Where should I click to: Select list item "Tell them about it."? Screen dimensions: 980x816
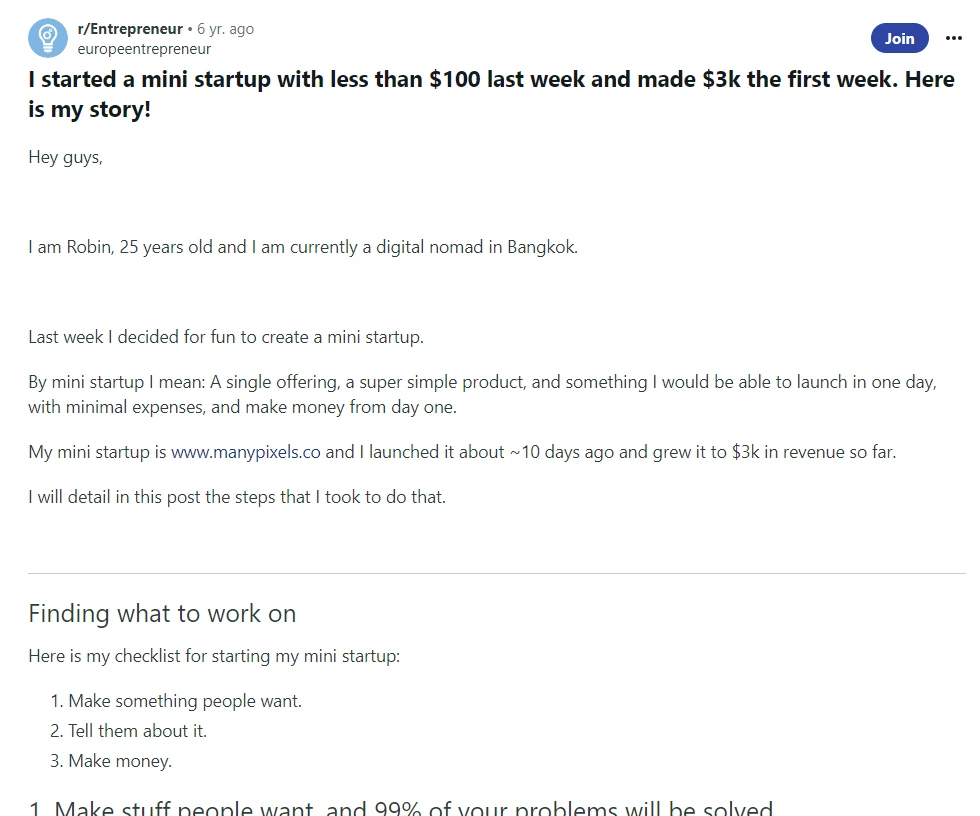pyautogui.click(x=137, y=731)
